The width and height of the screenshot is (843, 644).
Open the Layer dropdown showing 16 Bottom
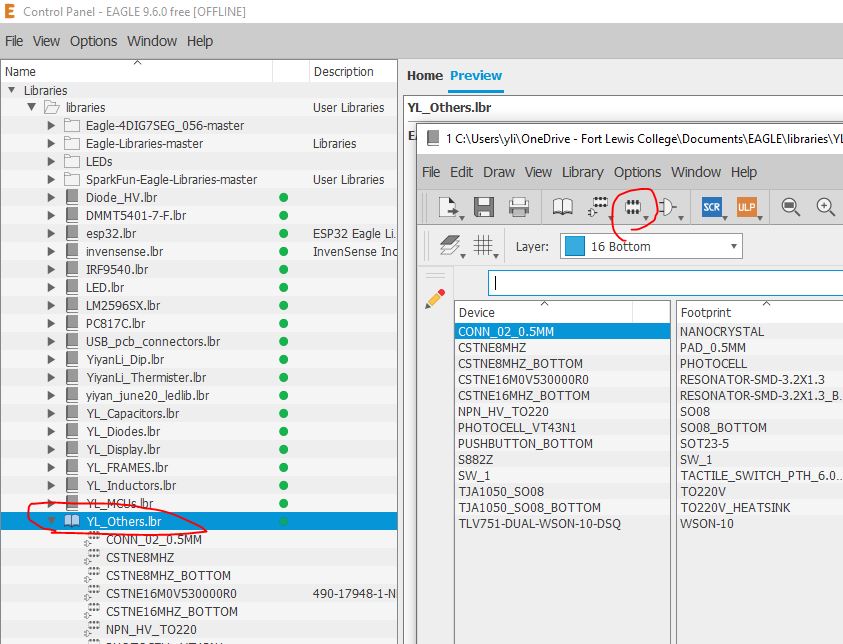[x=651, y=246]
